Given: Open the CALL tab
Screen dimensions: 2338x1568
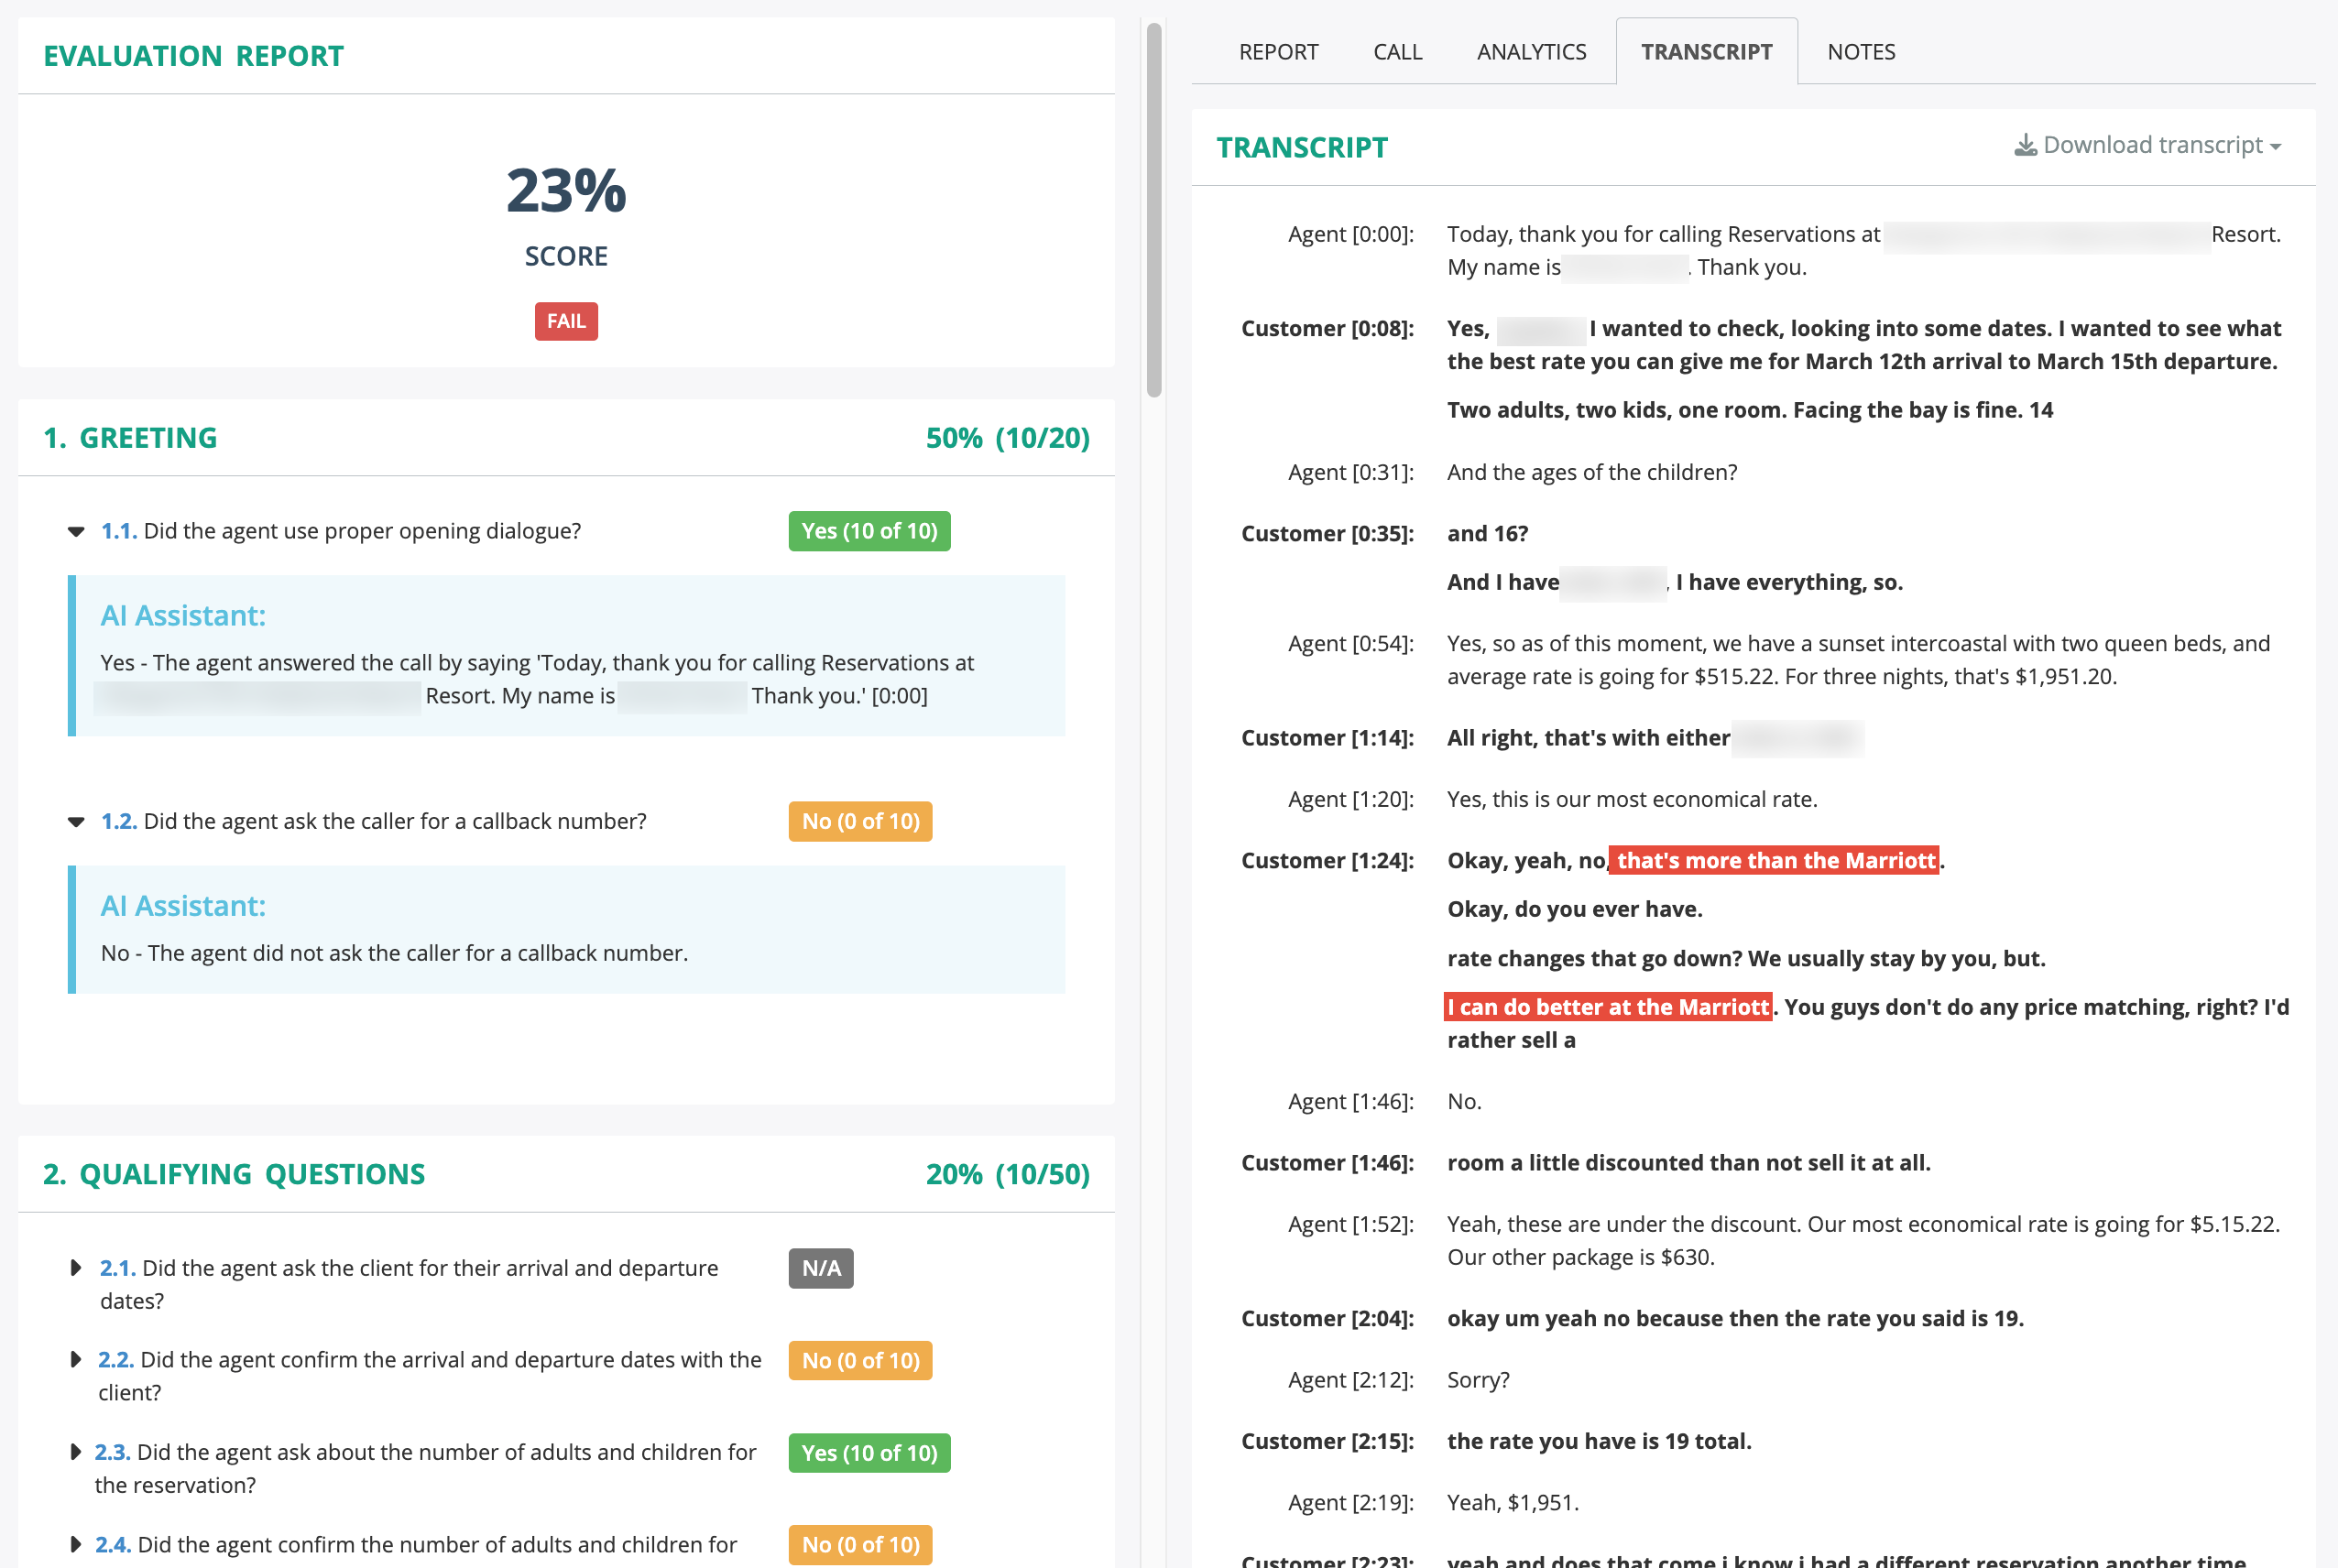Looking at the screenshot, I should 1397,52.
